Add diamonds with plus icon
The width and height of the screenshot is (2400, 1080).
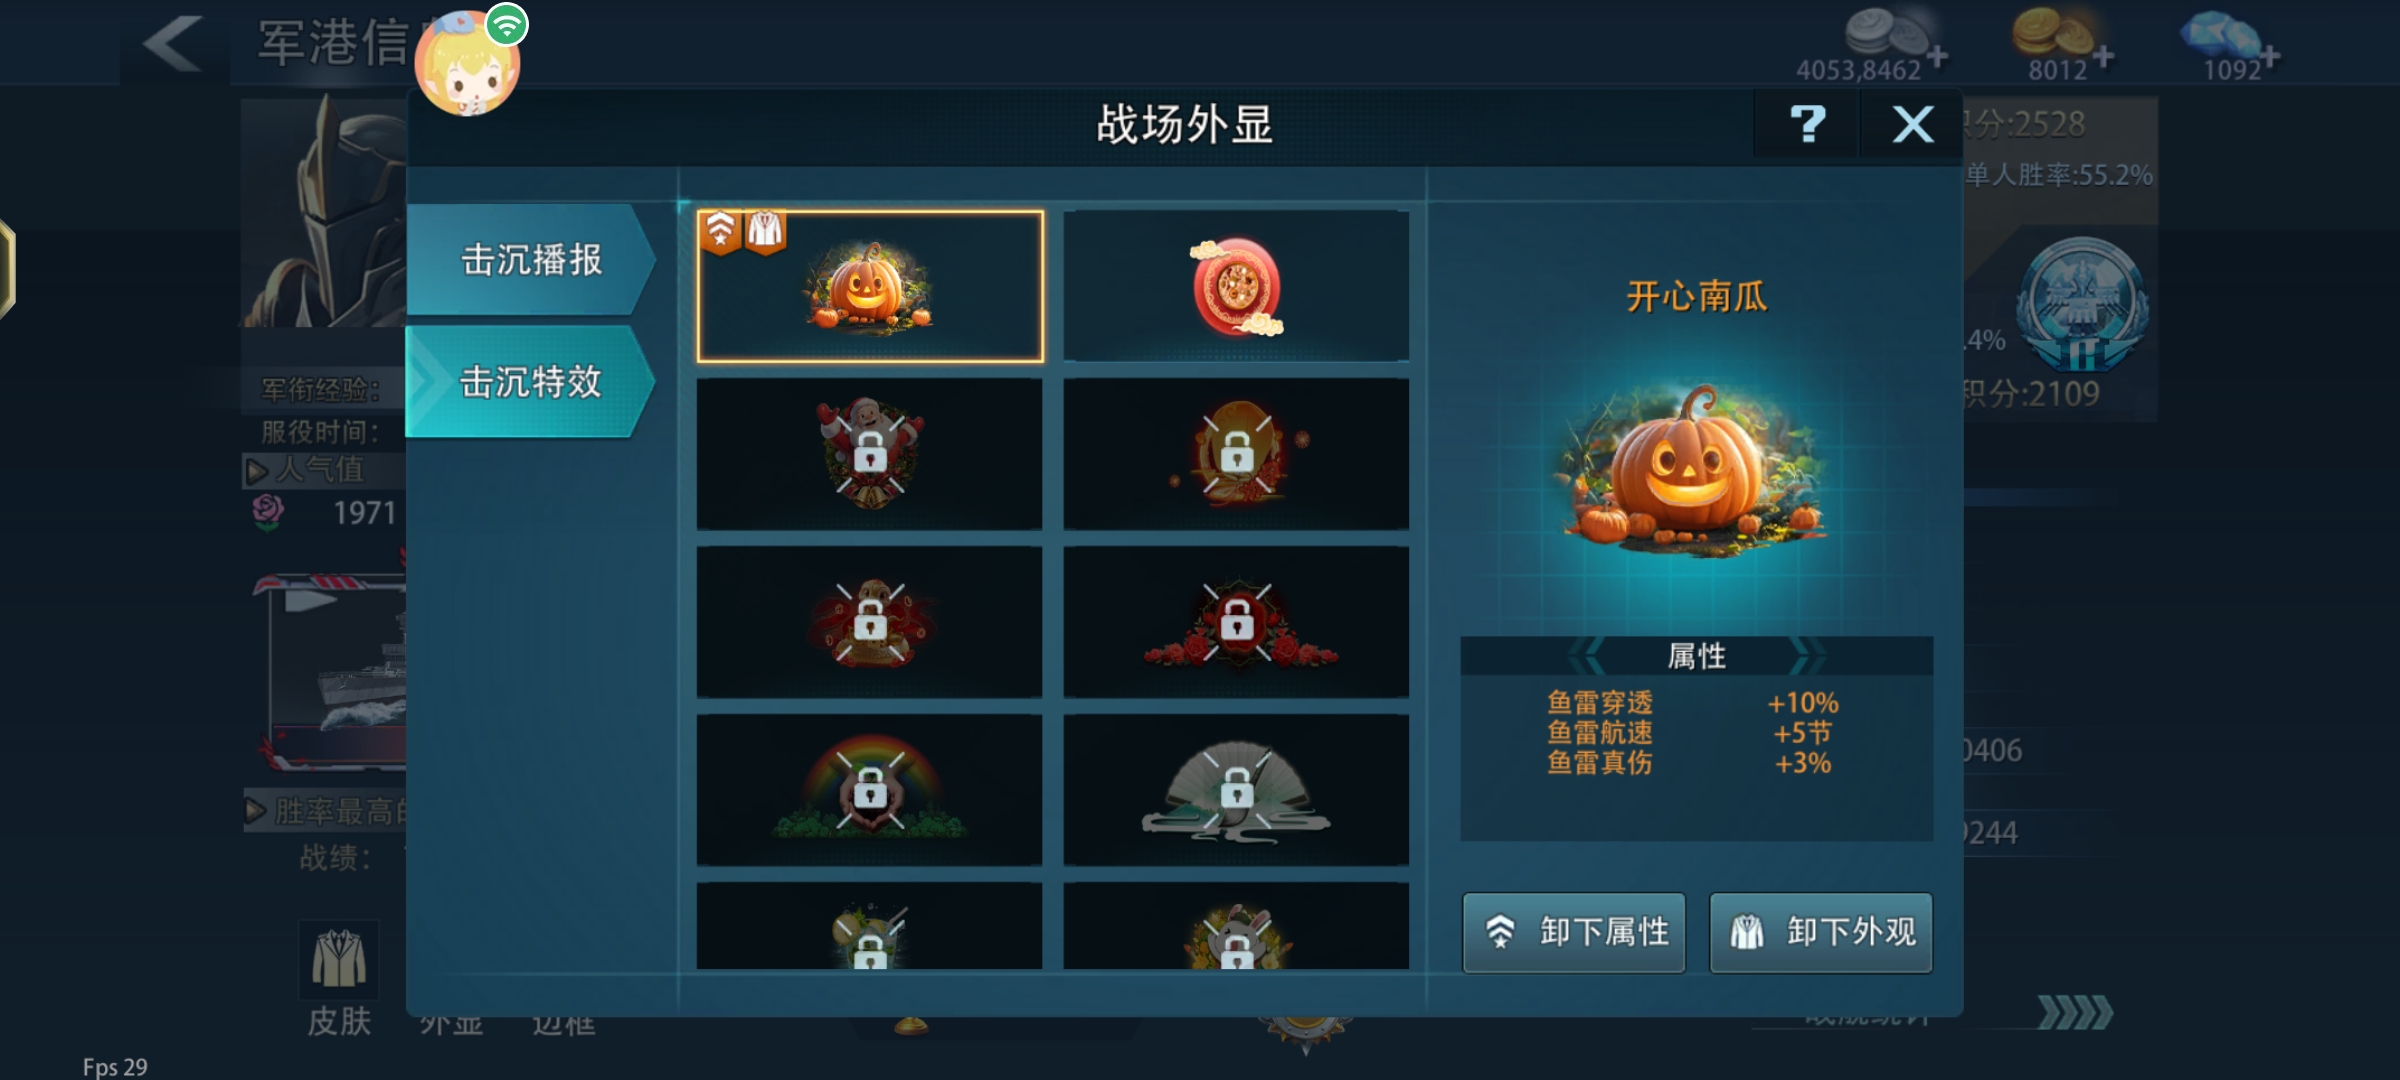2271,57
